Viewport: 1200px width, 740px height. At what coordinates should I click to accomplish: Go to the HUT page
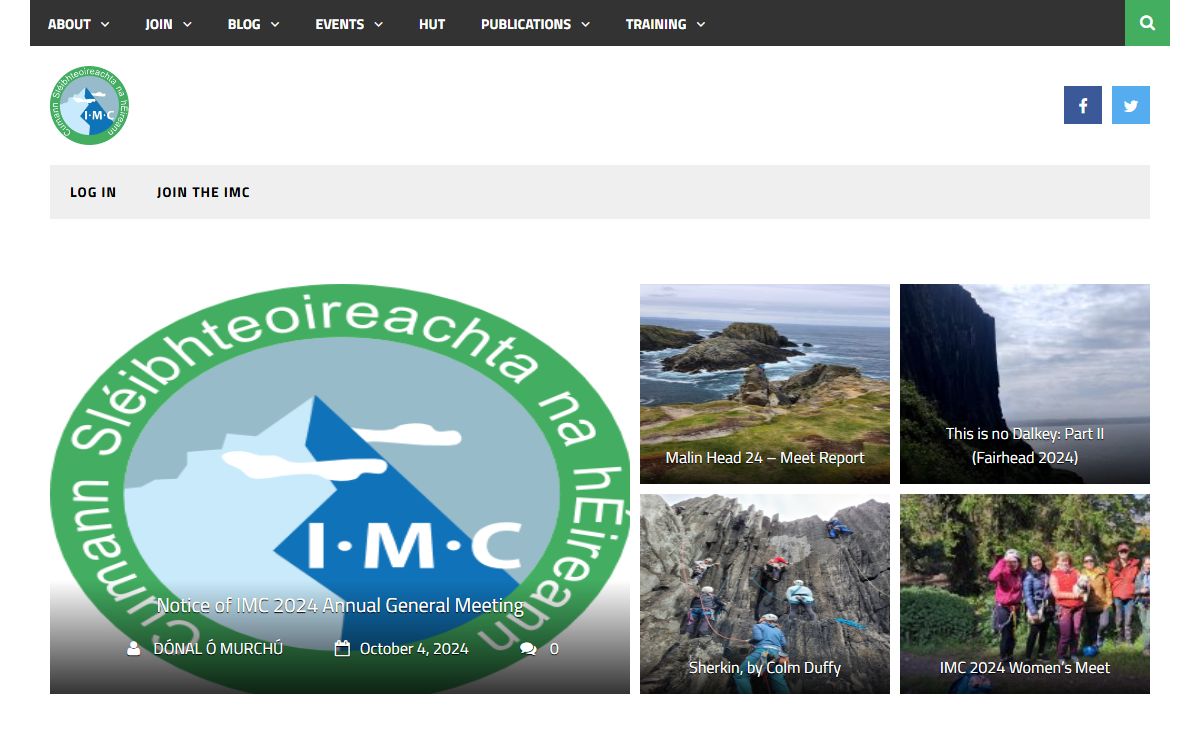click(x=432, y=24)
